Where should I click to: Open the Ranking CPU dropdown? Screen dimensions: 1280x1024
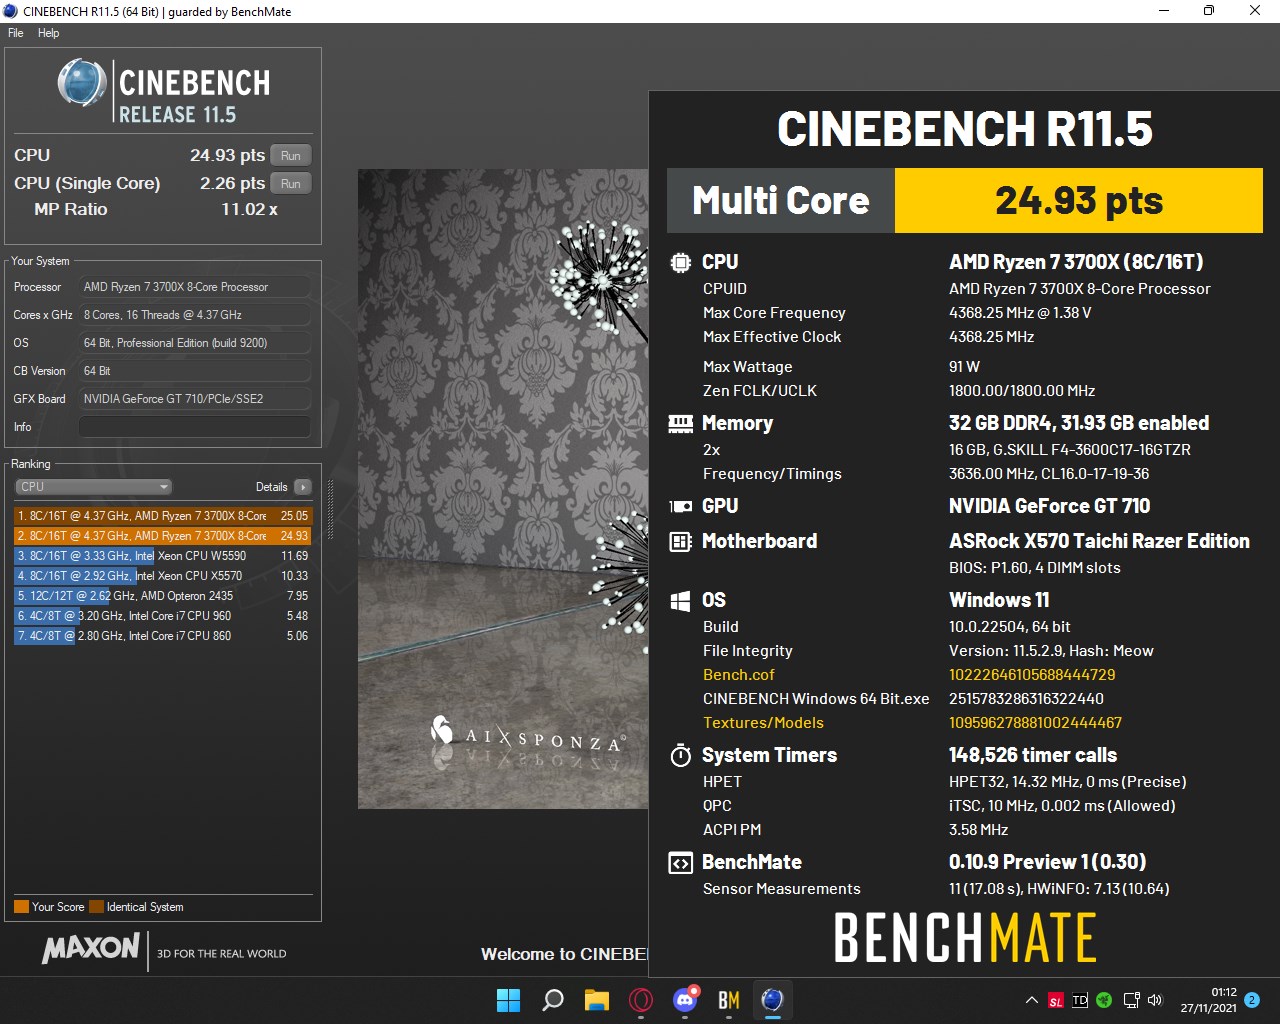[94, 487]
